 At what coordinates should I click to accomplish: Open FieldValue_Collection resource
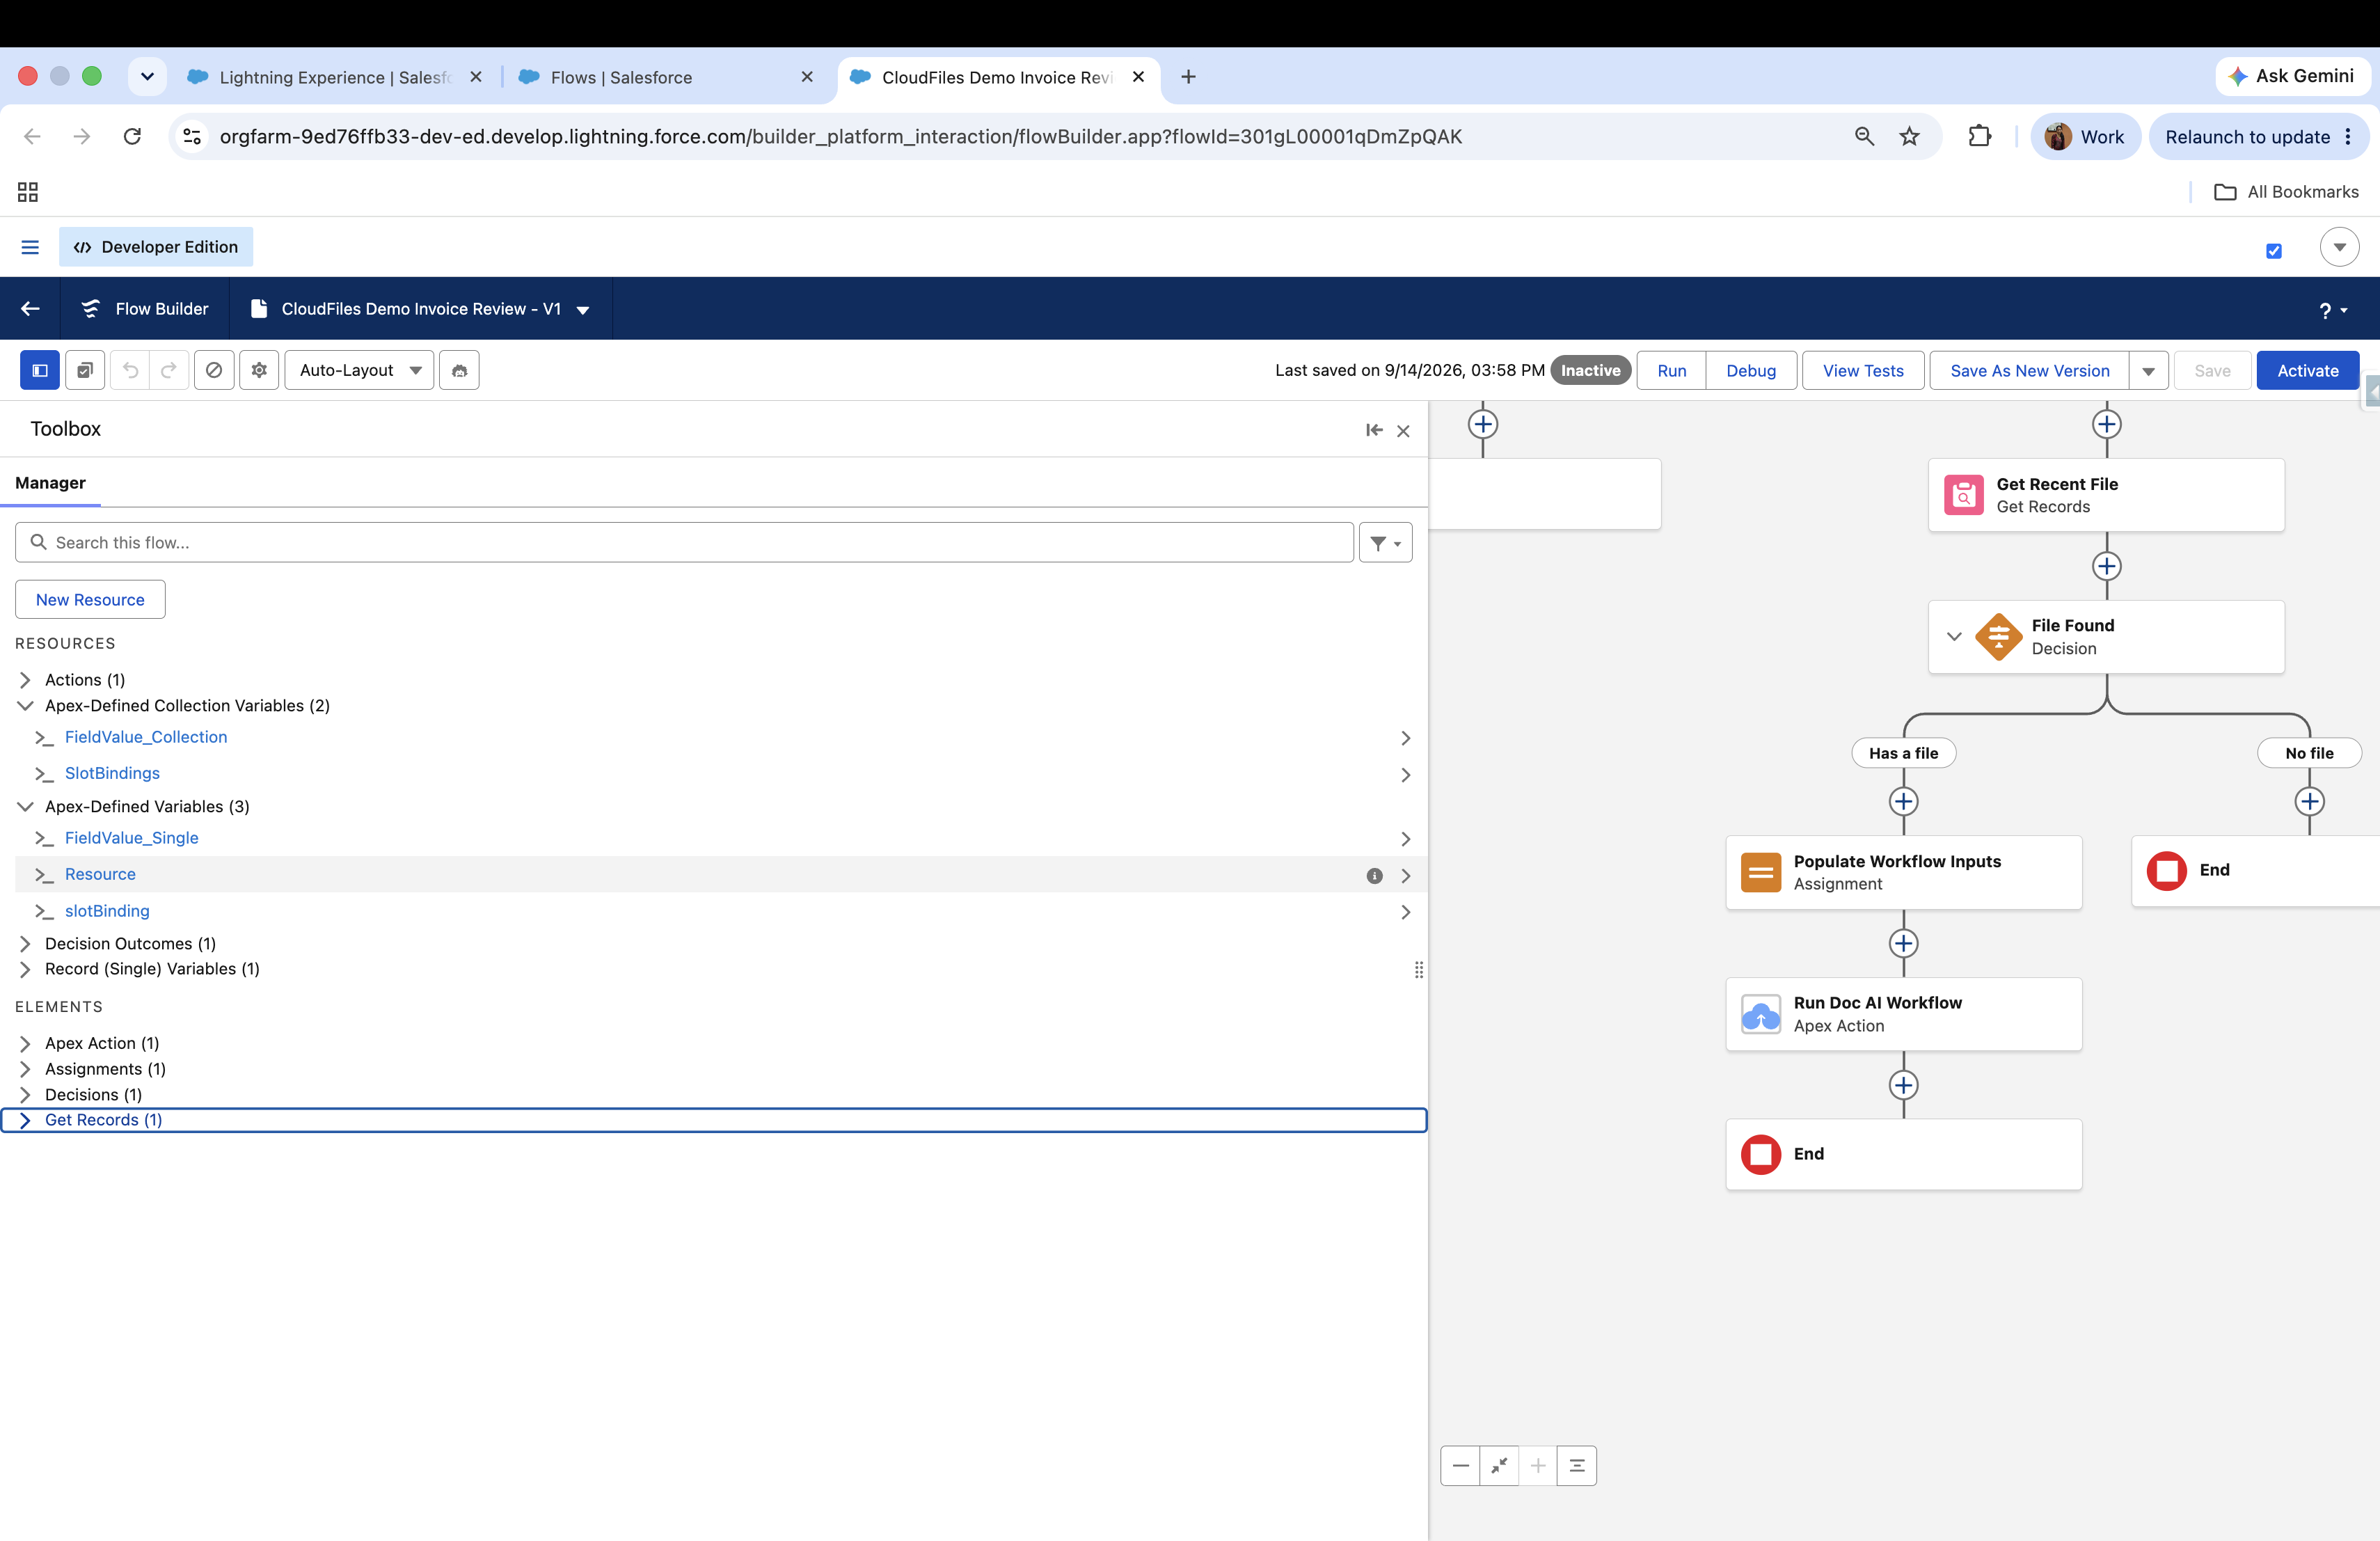pos(146,737)
